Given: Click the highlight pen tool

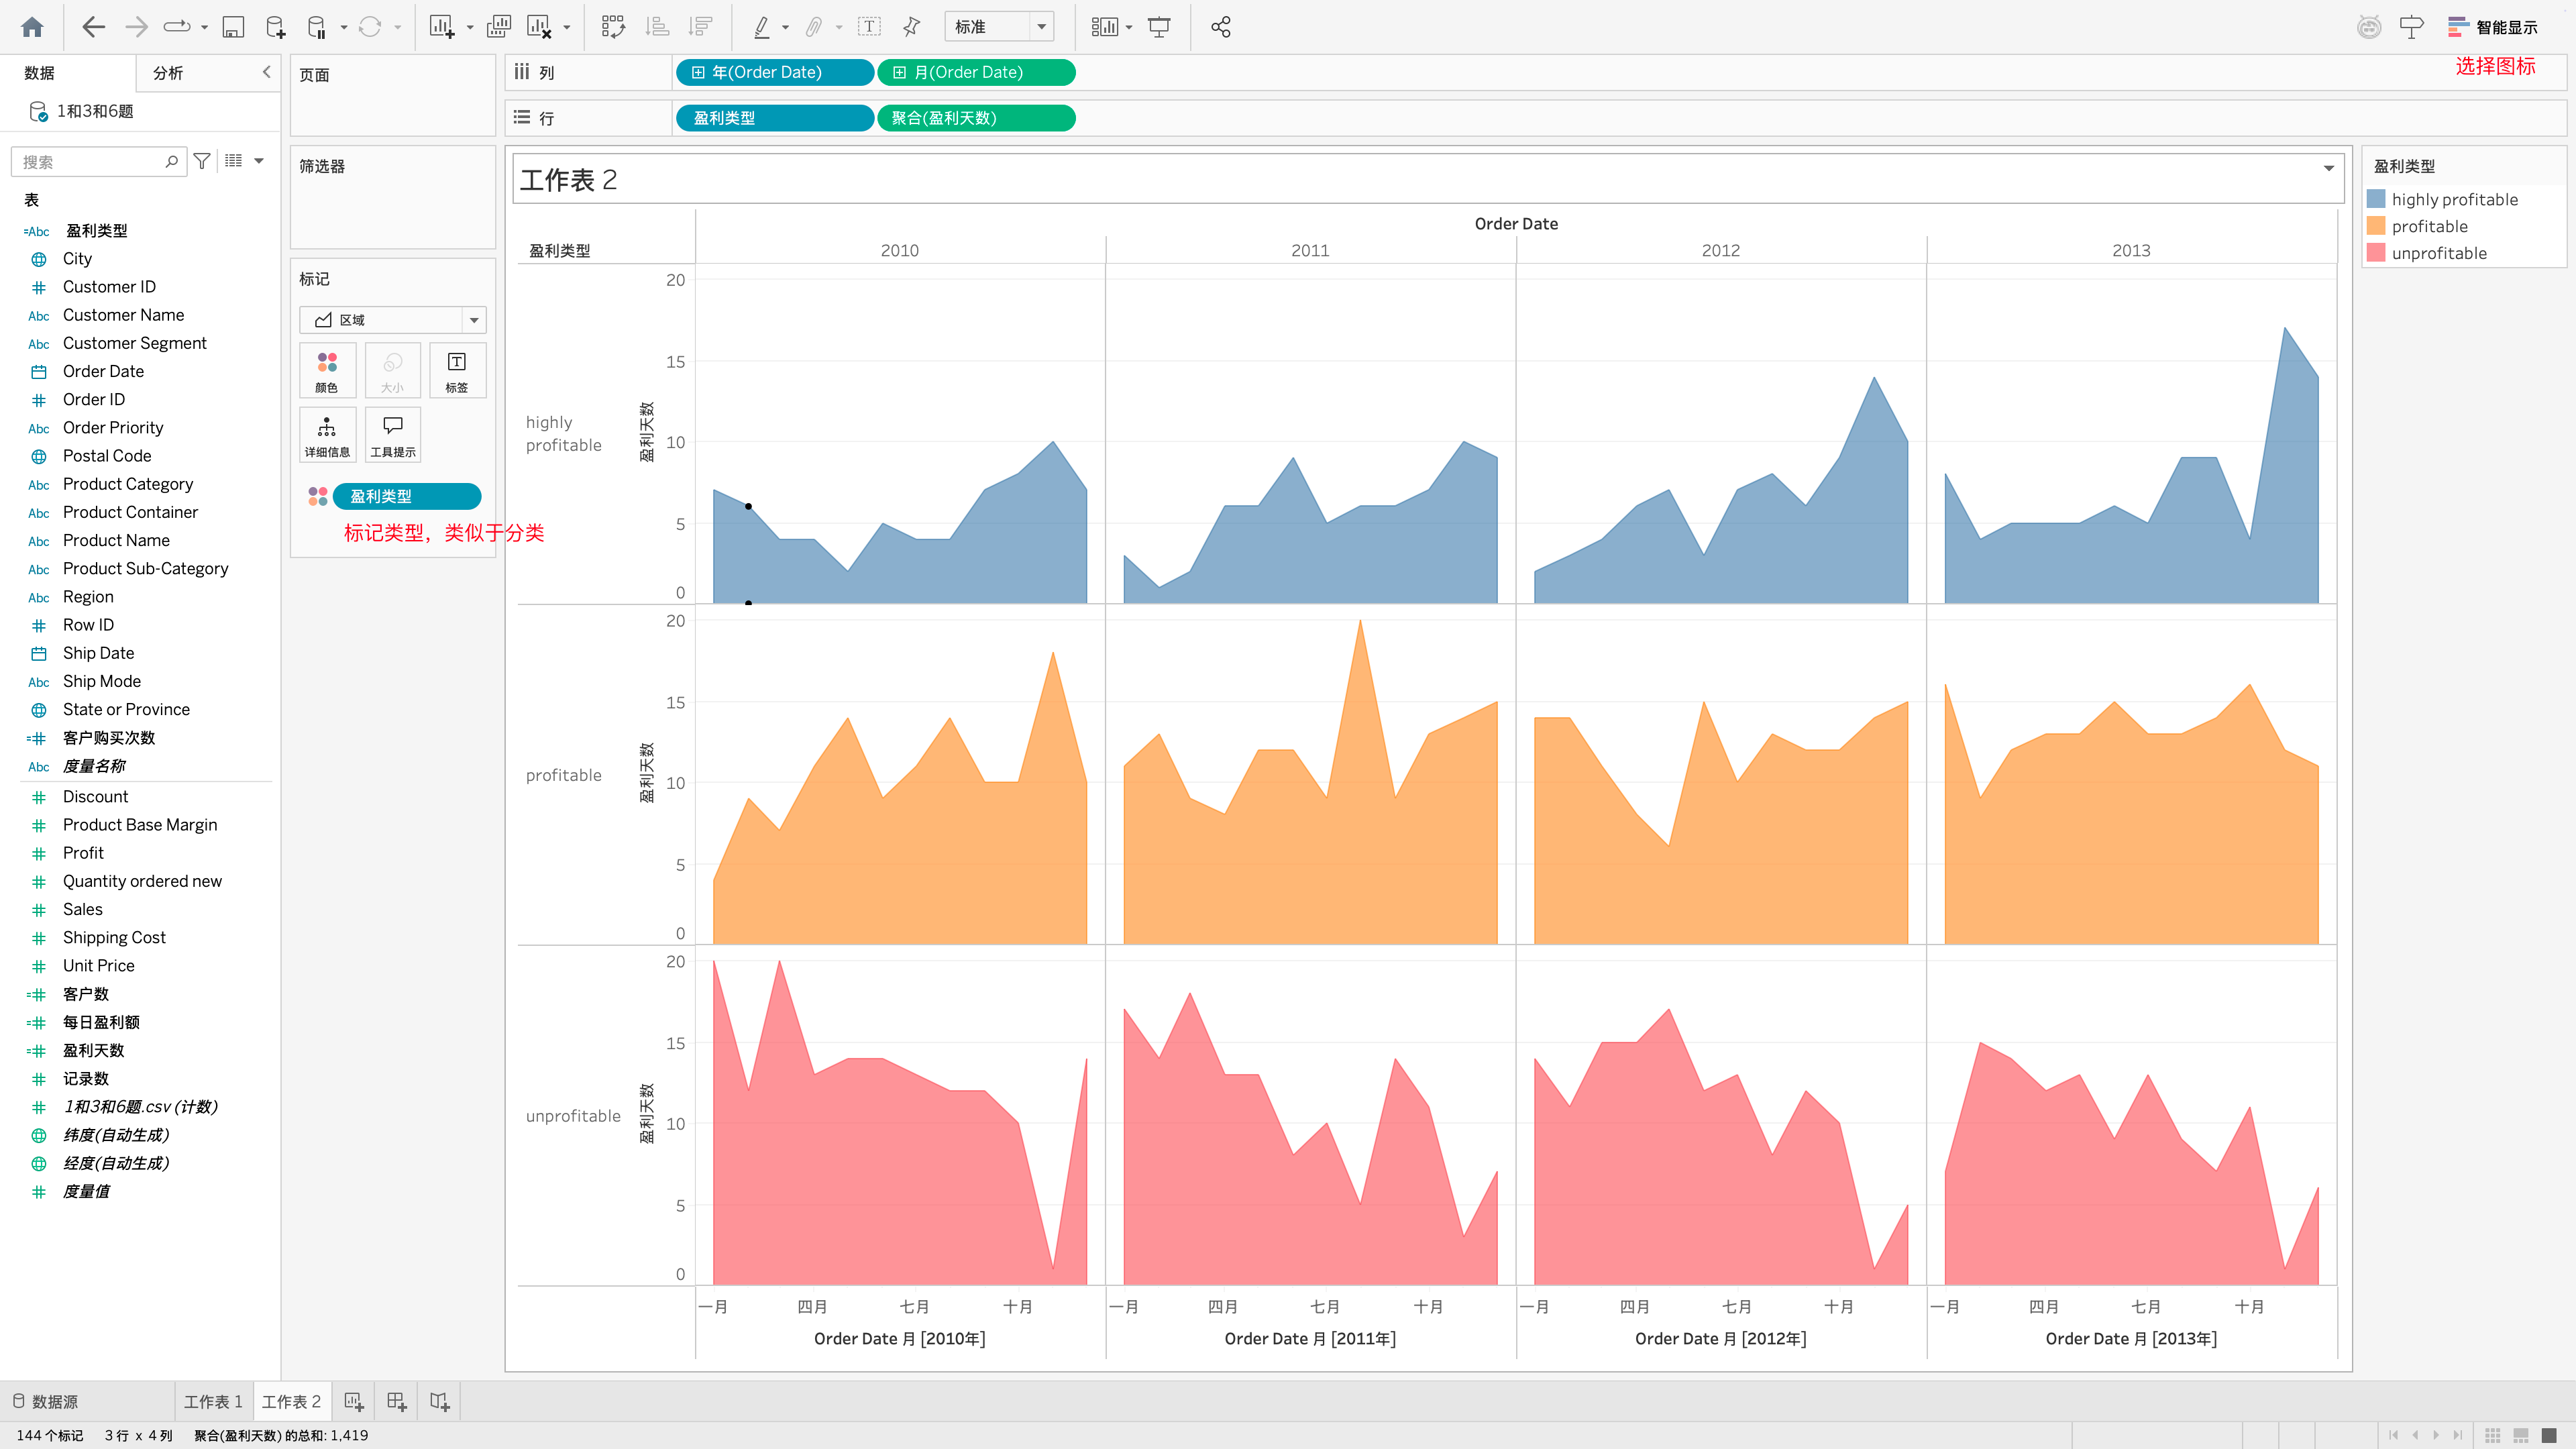Looking at the screenshot, I should point(762,27).
